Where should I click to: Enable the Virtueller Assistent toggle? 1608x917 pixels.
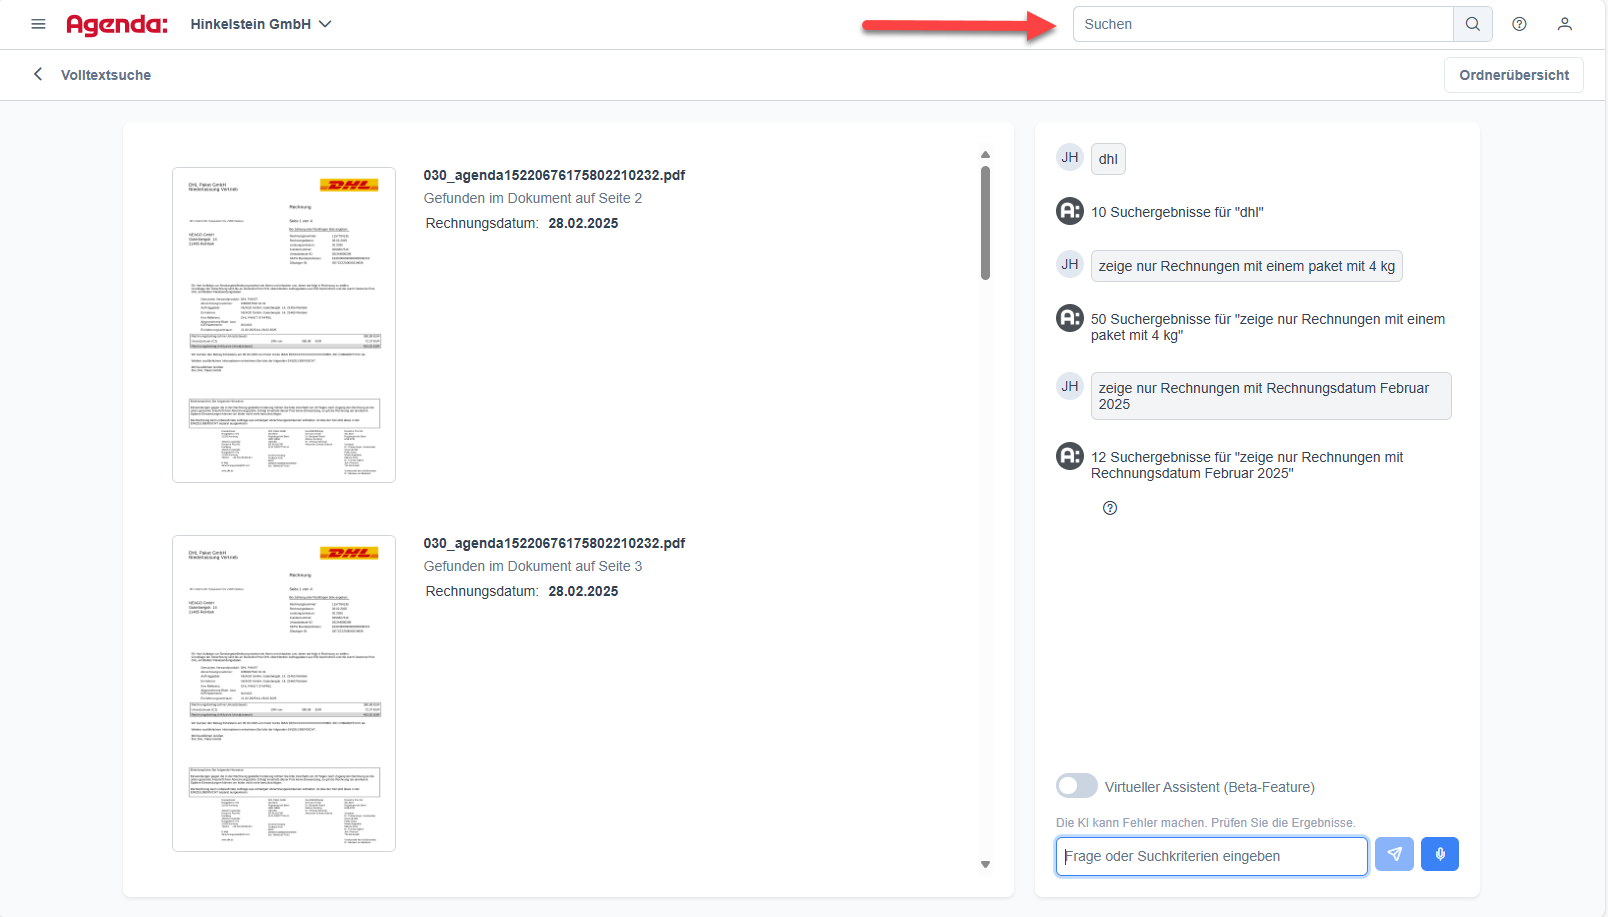pos(1077,786)
